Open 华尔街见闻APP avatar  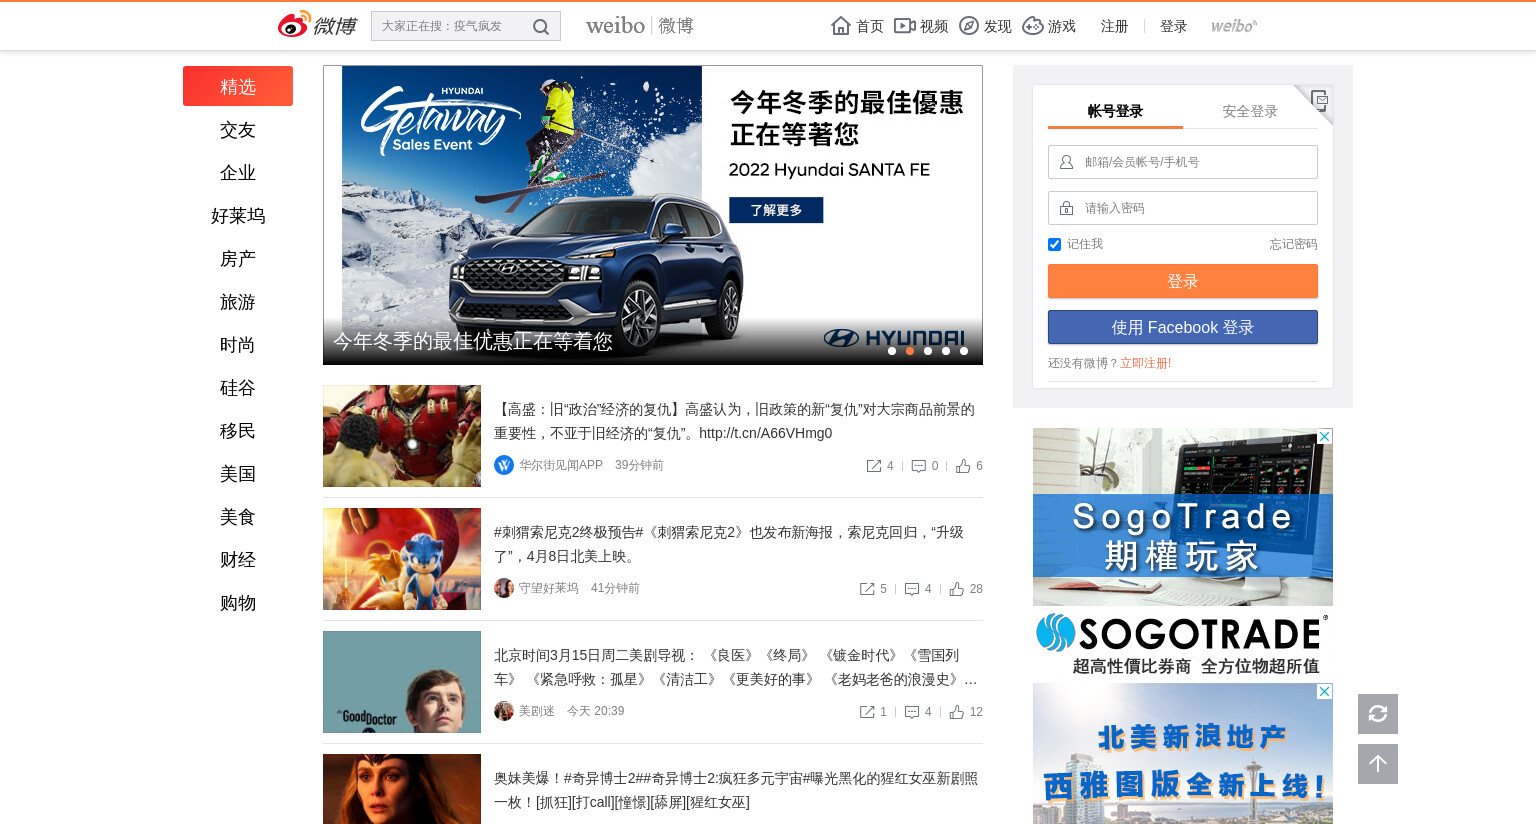pos(504,465)
